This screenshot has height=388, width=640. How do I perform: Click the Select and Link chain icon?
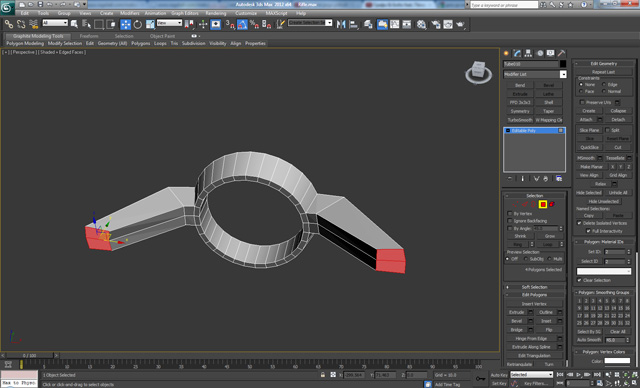9,24
